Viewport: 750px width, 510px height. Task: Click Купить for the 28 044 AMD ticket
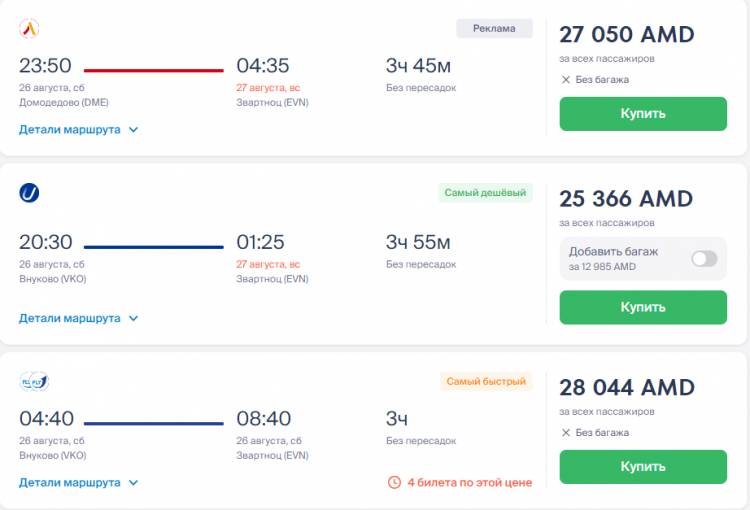point(643,466)
